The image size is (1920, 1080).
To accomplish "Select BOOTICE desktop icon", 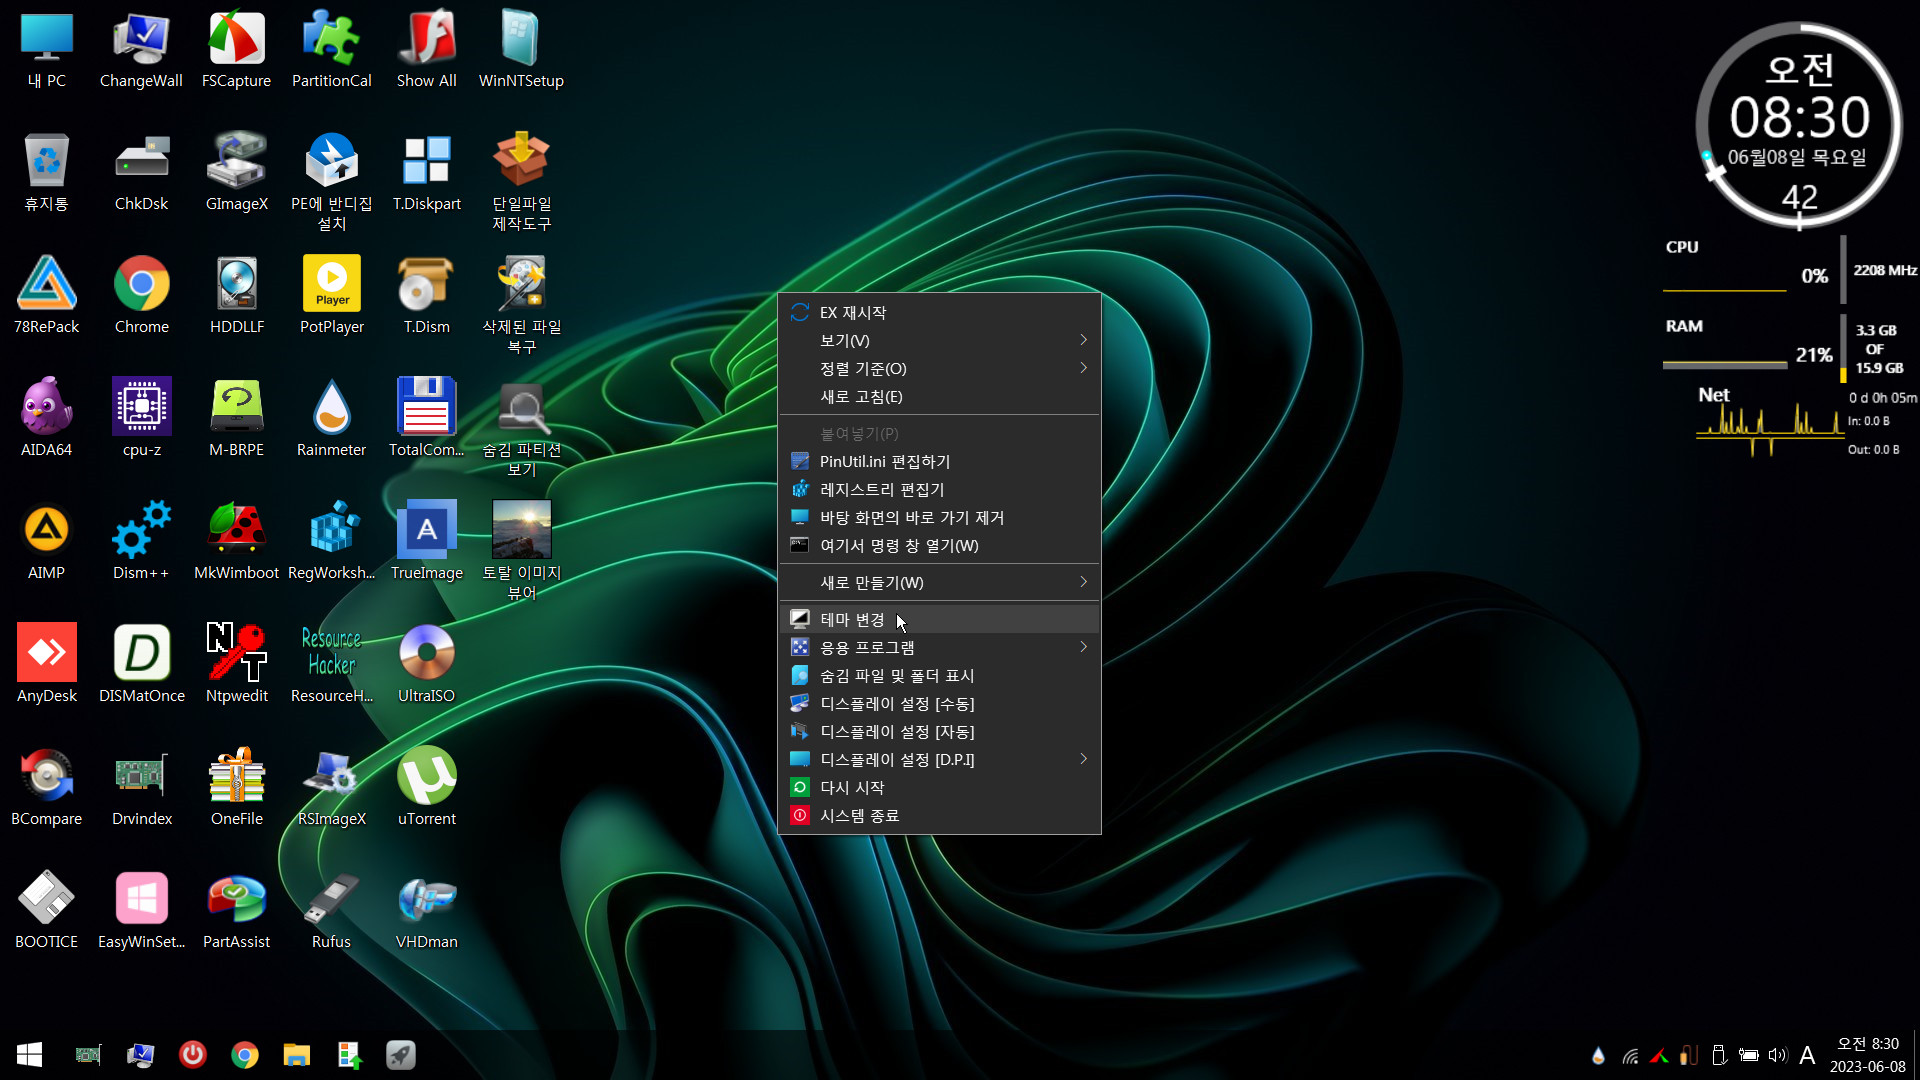I will (x=46, y=911).
